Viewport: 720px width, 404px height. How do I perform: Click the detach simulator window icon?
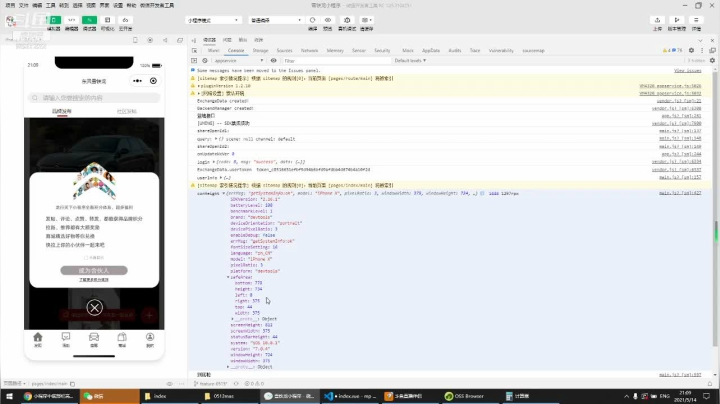coord(180,40)
